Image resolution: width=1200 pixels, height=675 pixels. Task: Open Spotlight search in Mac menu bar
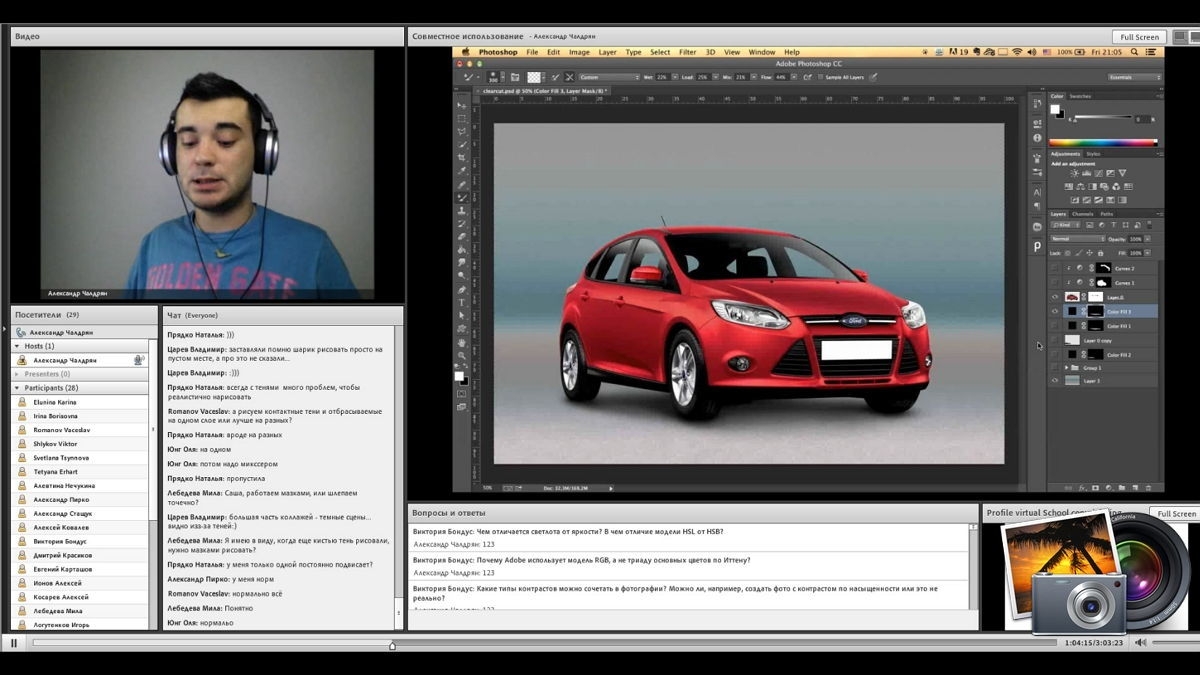point(1134,52)
